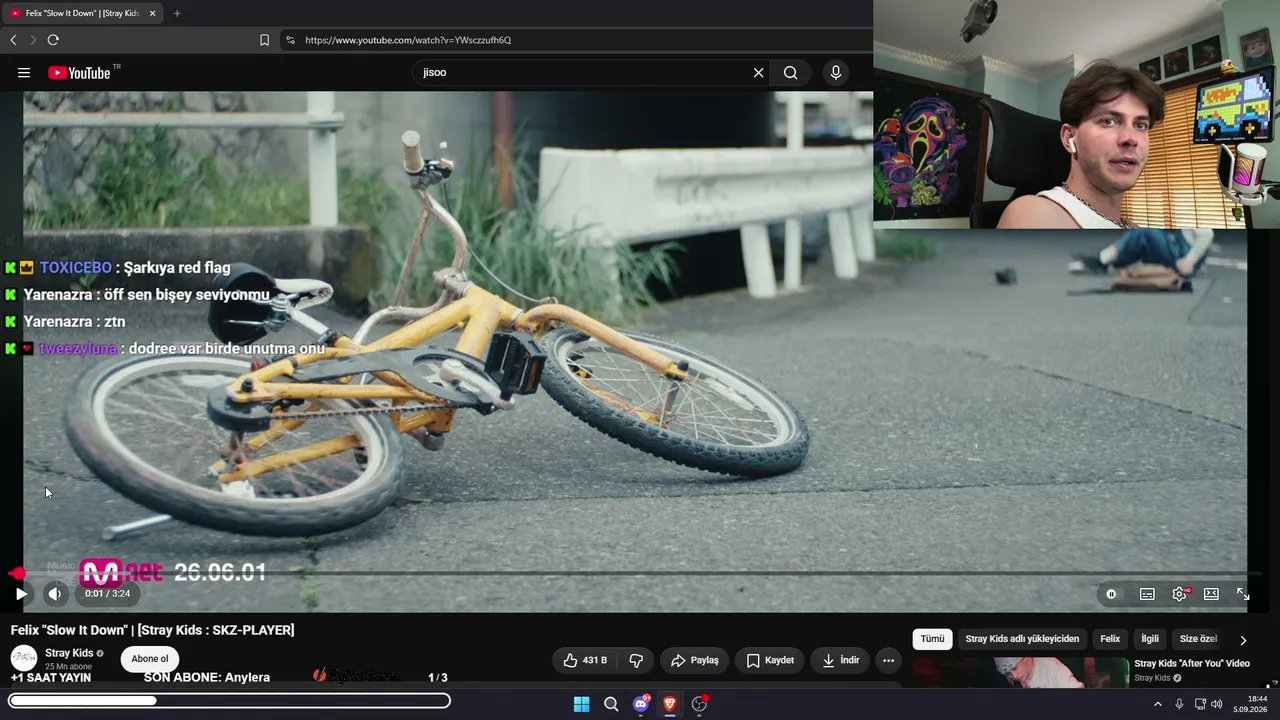Enter fullscreen mode on the video

tap(1243, 594)
